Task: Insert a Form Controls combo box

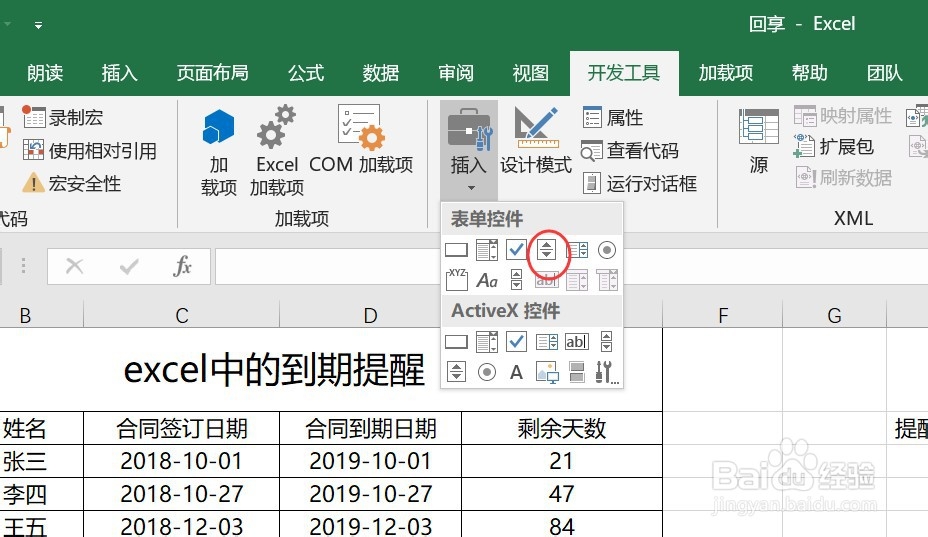Action: (486, 250)
